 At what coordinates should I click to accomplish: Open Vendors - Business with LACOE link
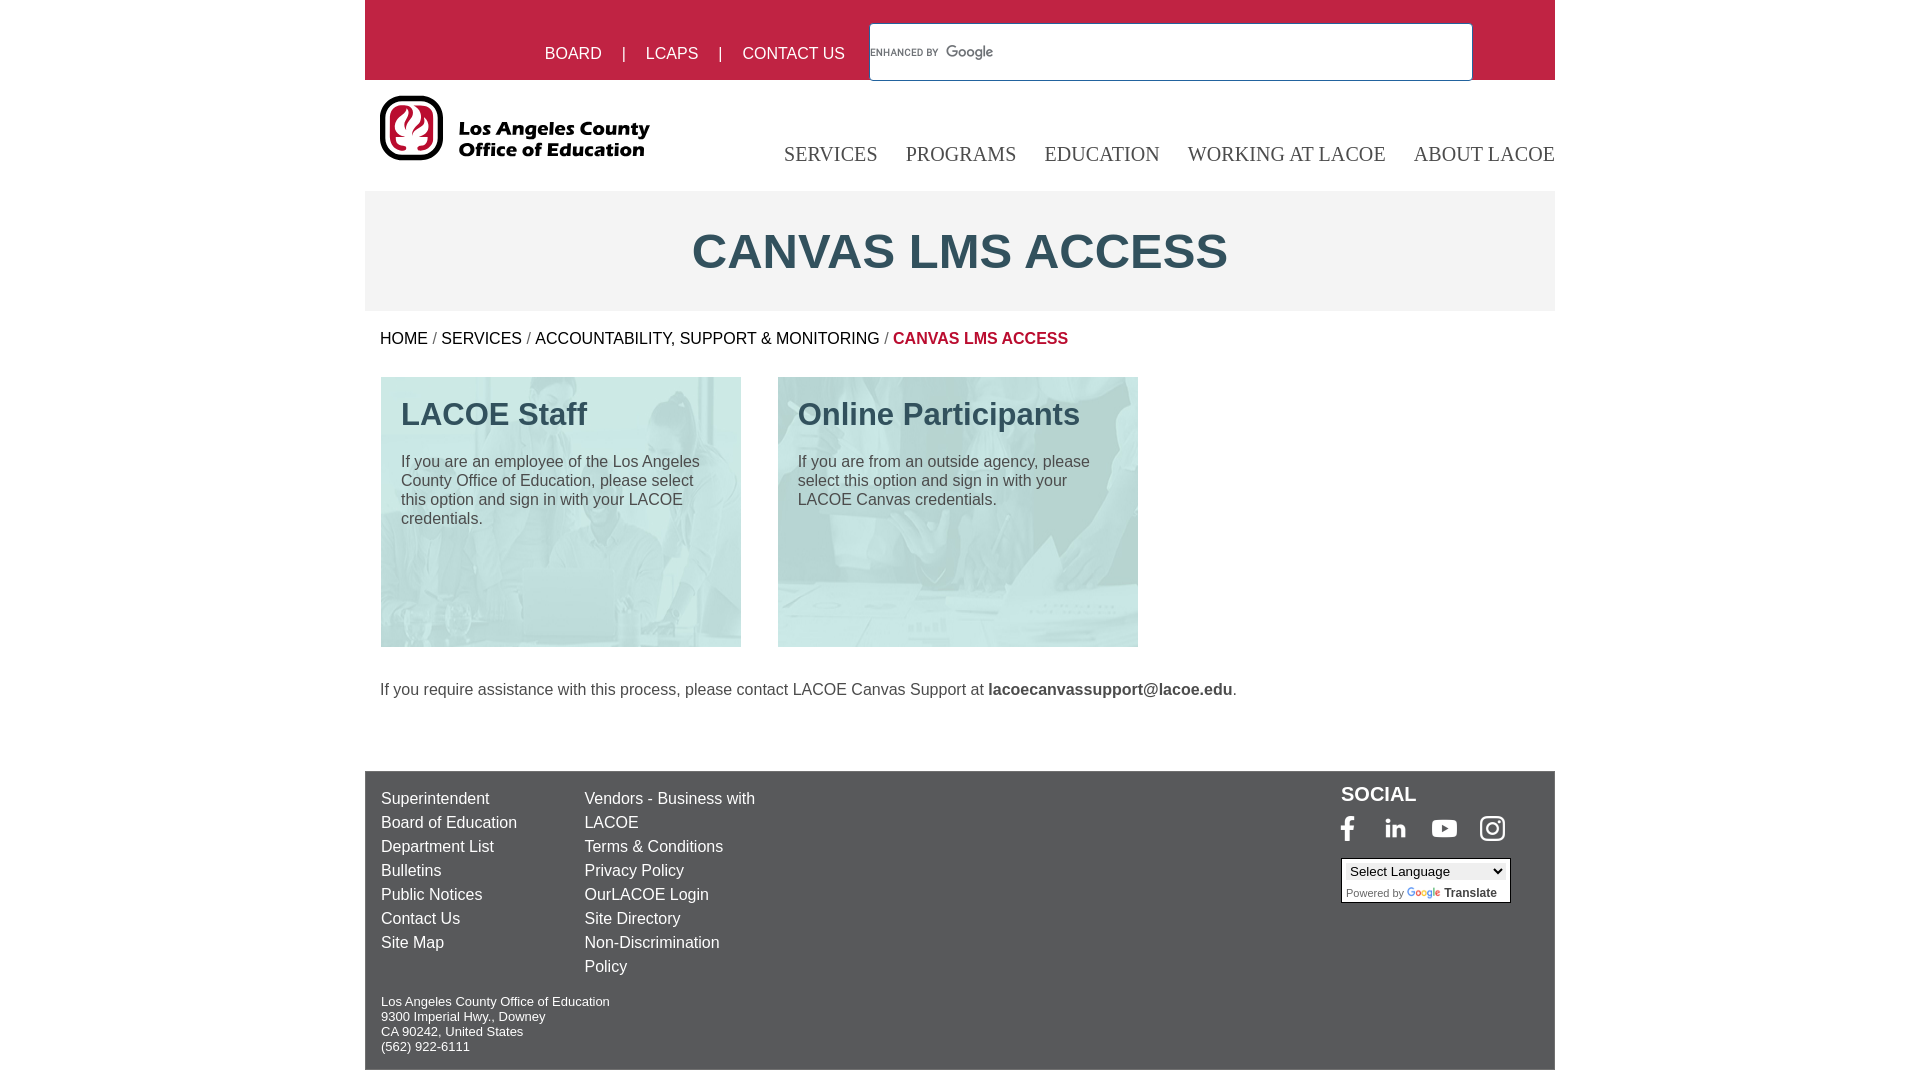click(669, 810)
